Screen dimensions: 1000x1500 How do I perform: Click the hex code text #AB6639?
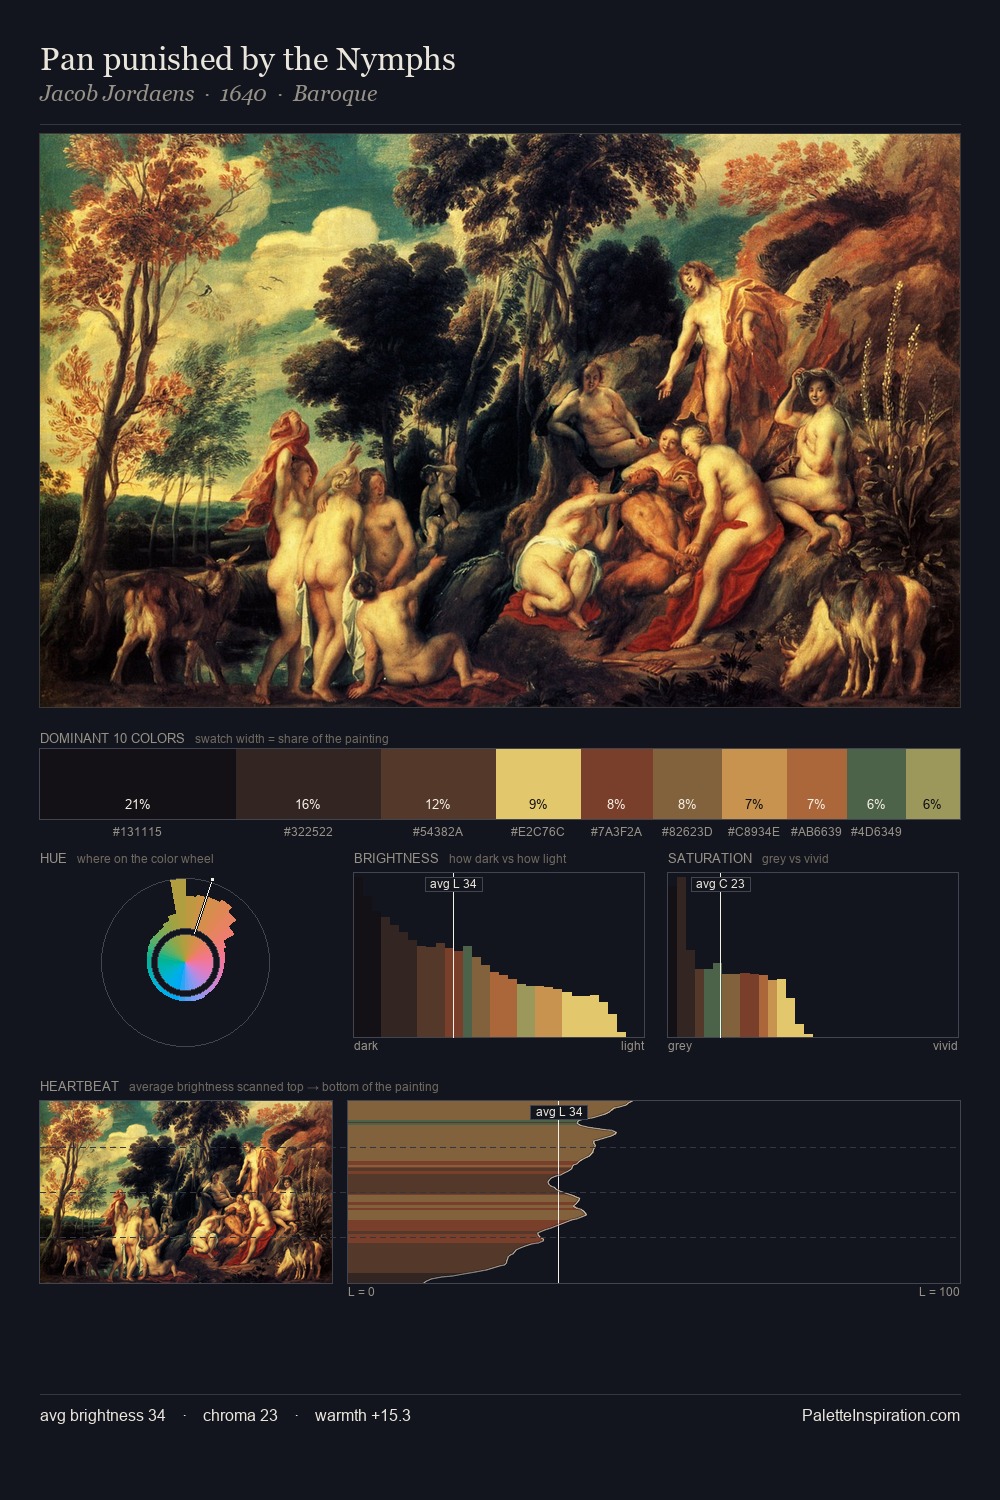816,832
